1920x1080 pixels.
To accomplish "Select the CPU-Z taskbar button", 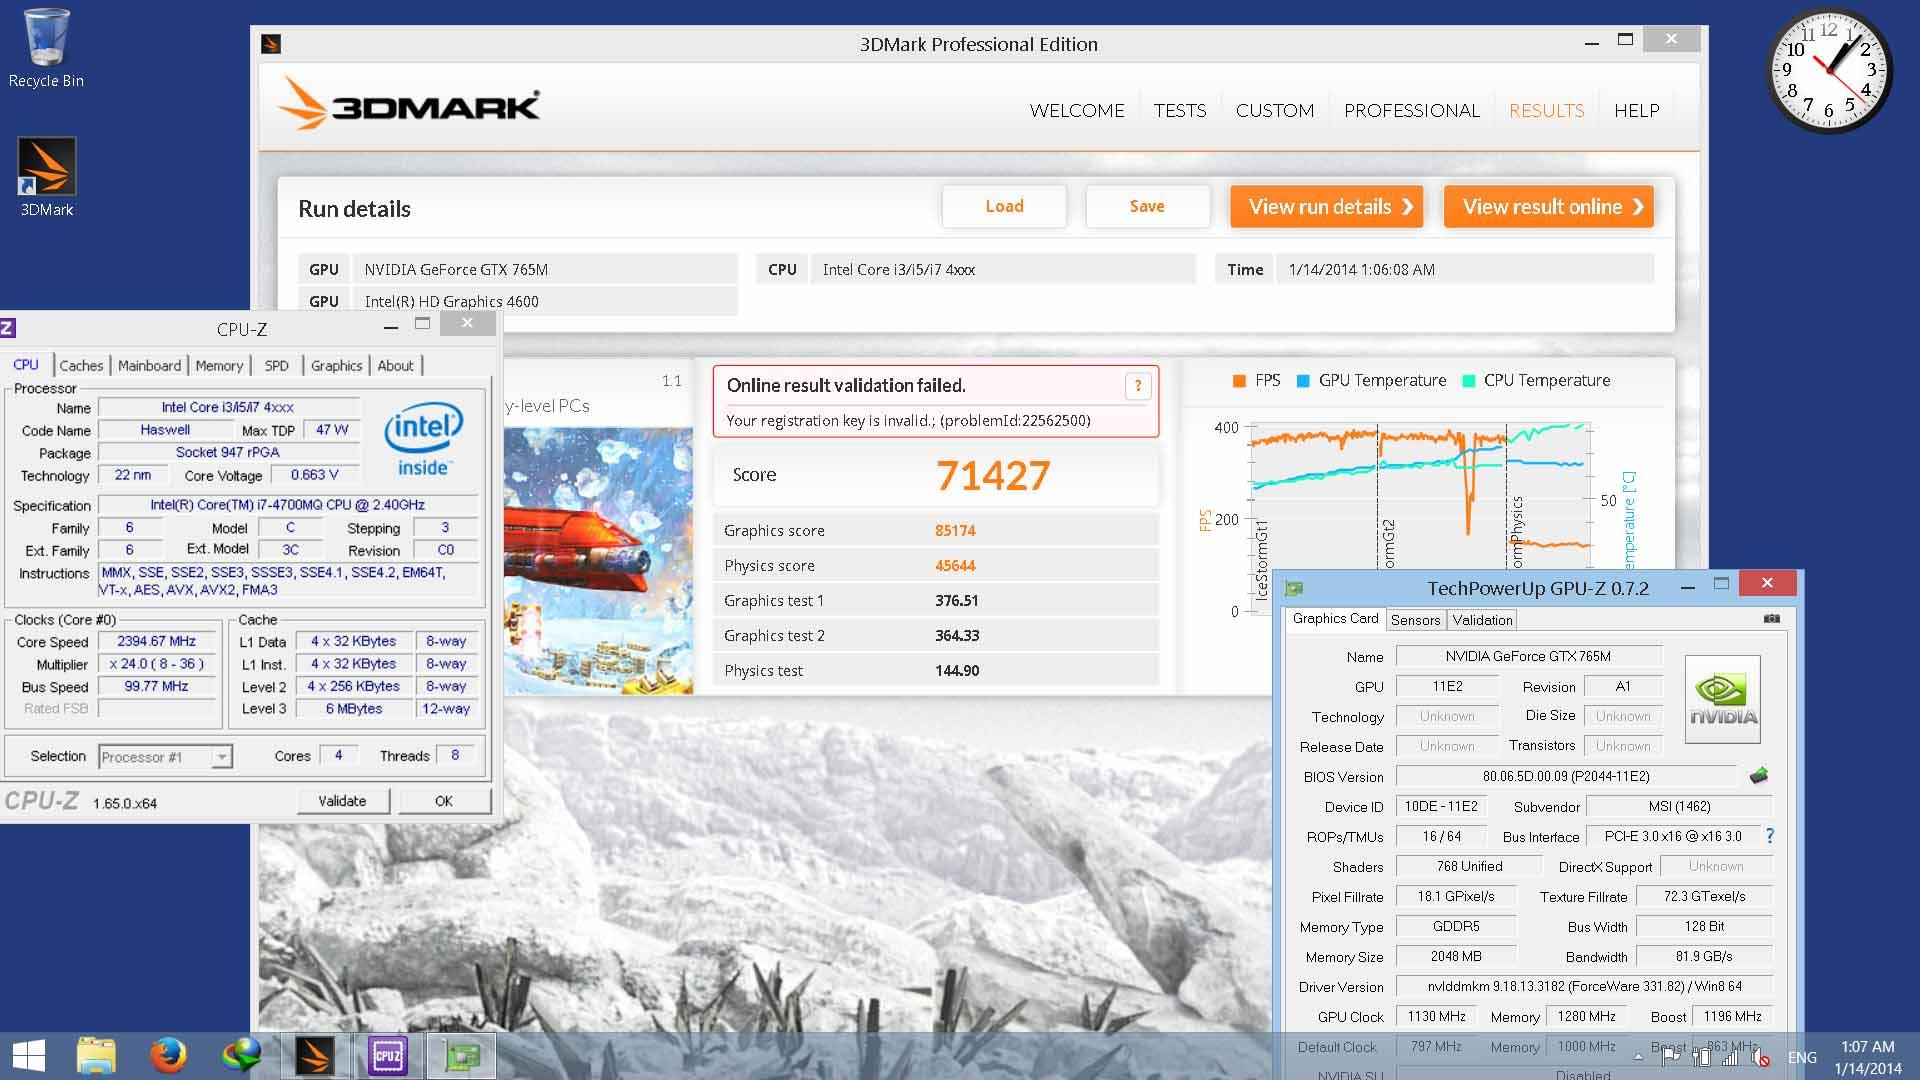I will (x=387, y=1056).
